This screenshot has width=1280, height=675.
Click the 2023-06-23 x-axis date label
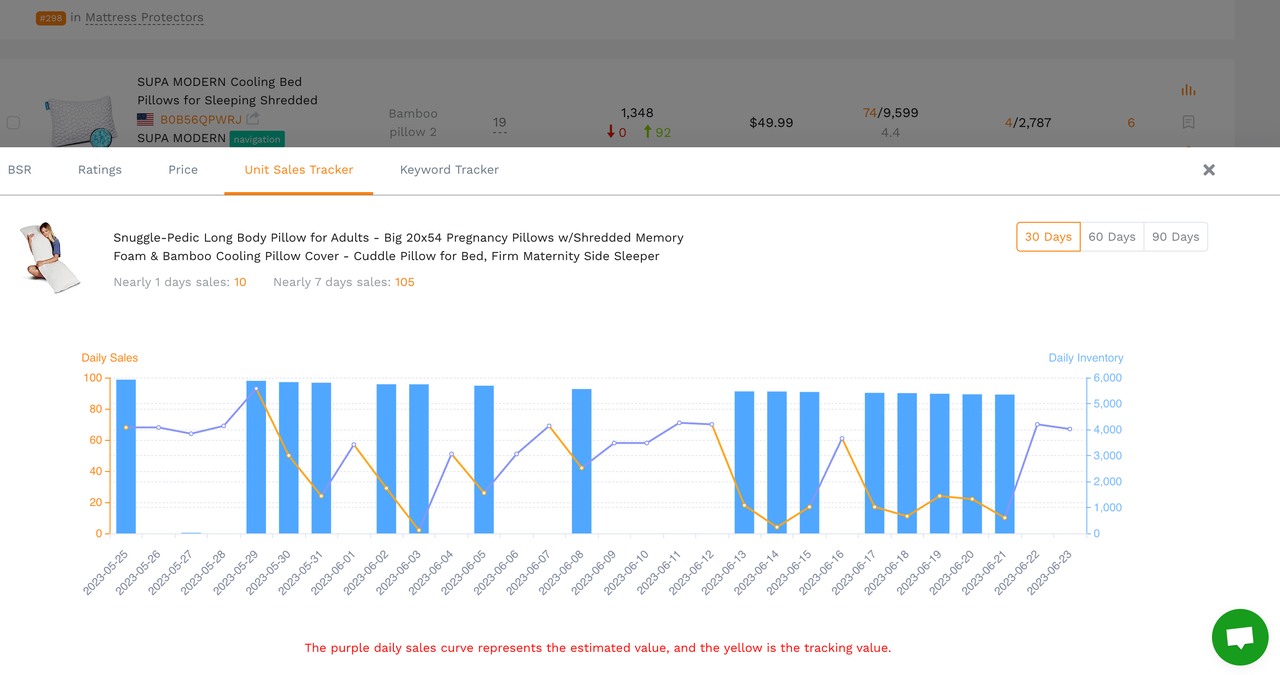point(1050,572)
